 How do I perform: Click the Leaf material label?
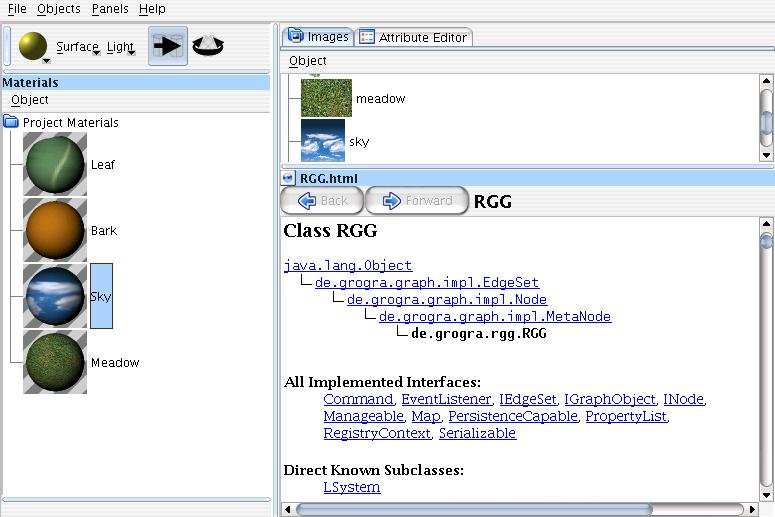click(103, 165)
